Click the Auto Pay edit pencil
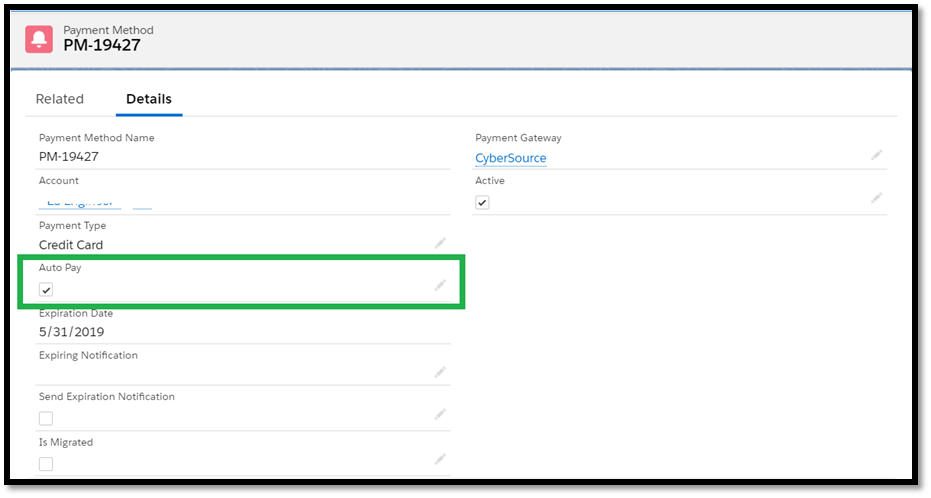931x498 pixels. coord(440,286)
